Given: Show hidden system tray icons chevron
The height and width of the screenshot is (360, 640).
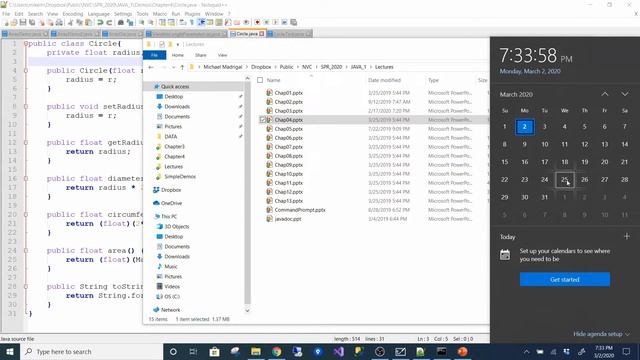Looking at the screenshot, I should tap(527, 351).
